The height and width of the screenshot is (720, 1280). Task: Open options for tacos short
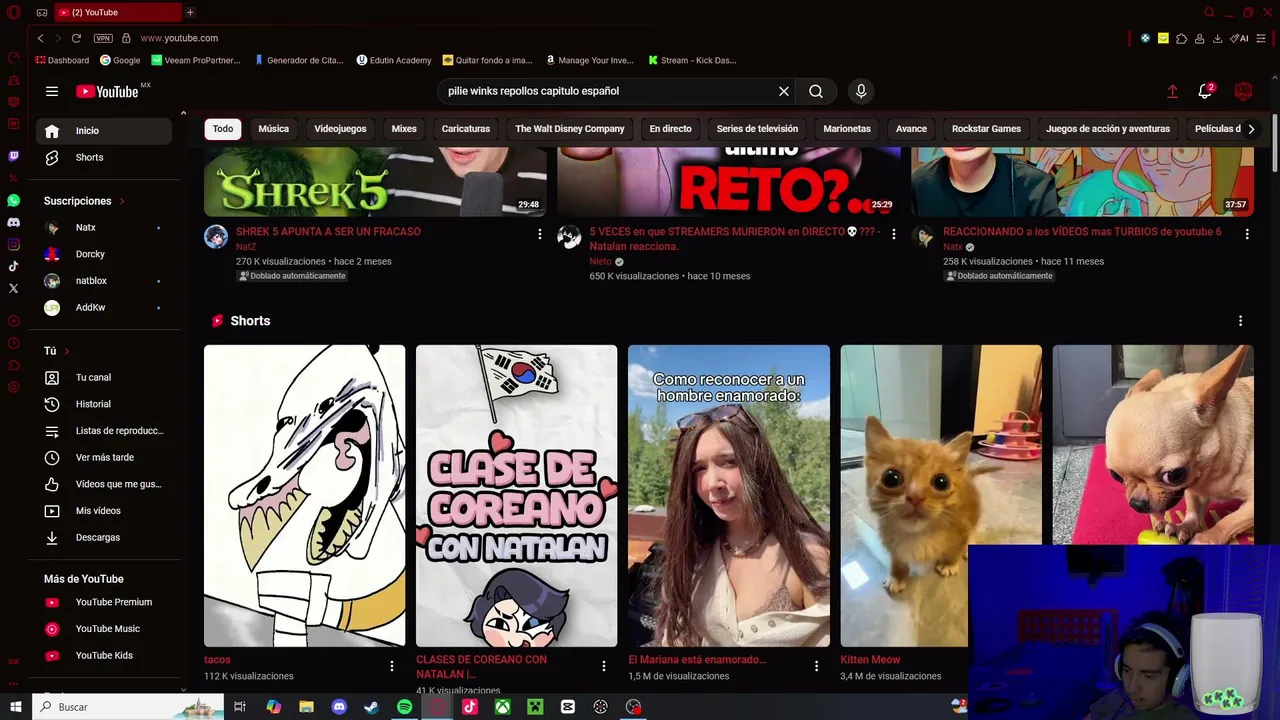392,666
